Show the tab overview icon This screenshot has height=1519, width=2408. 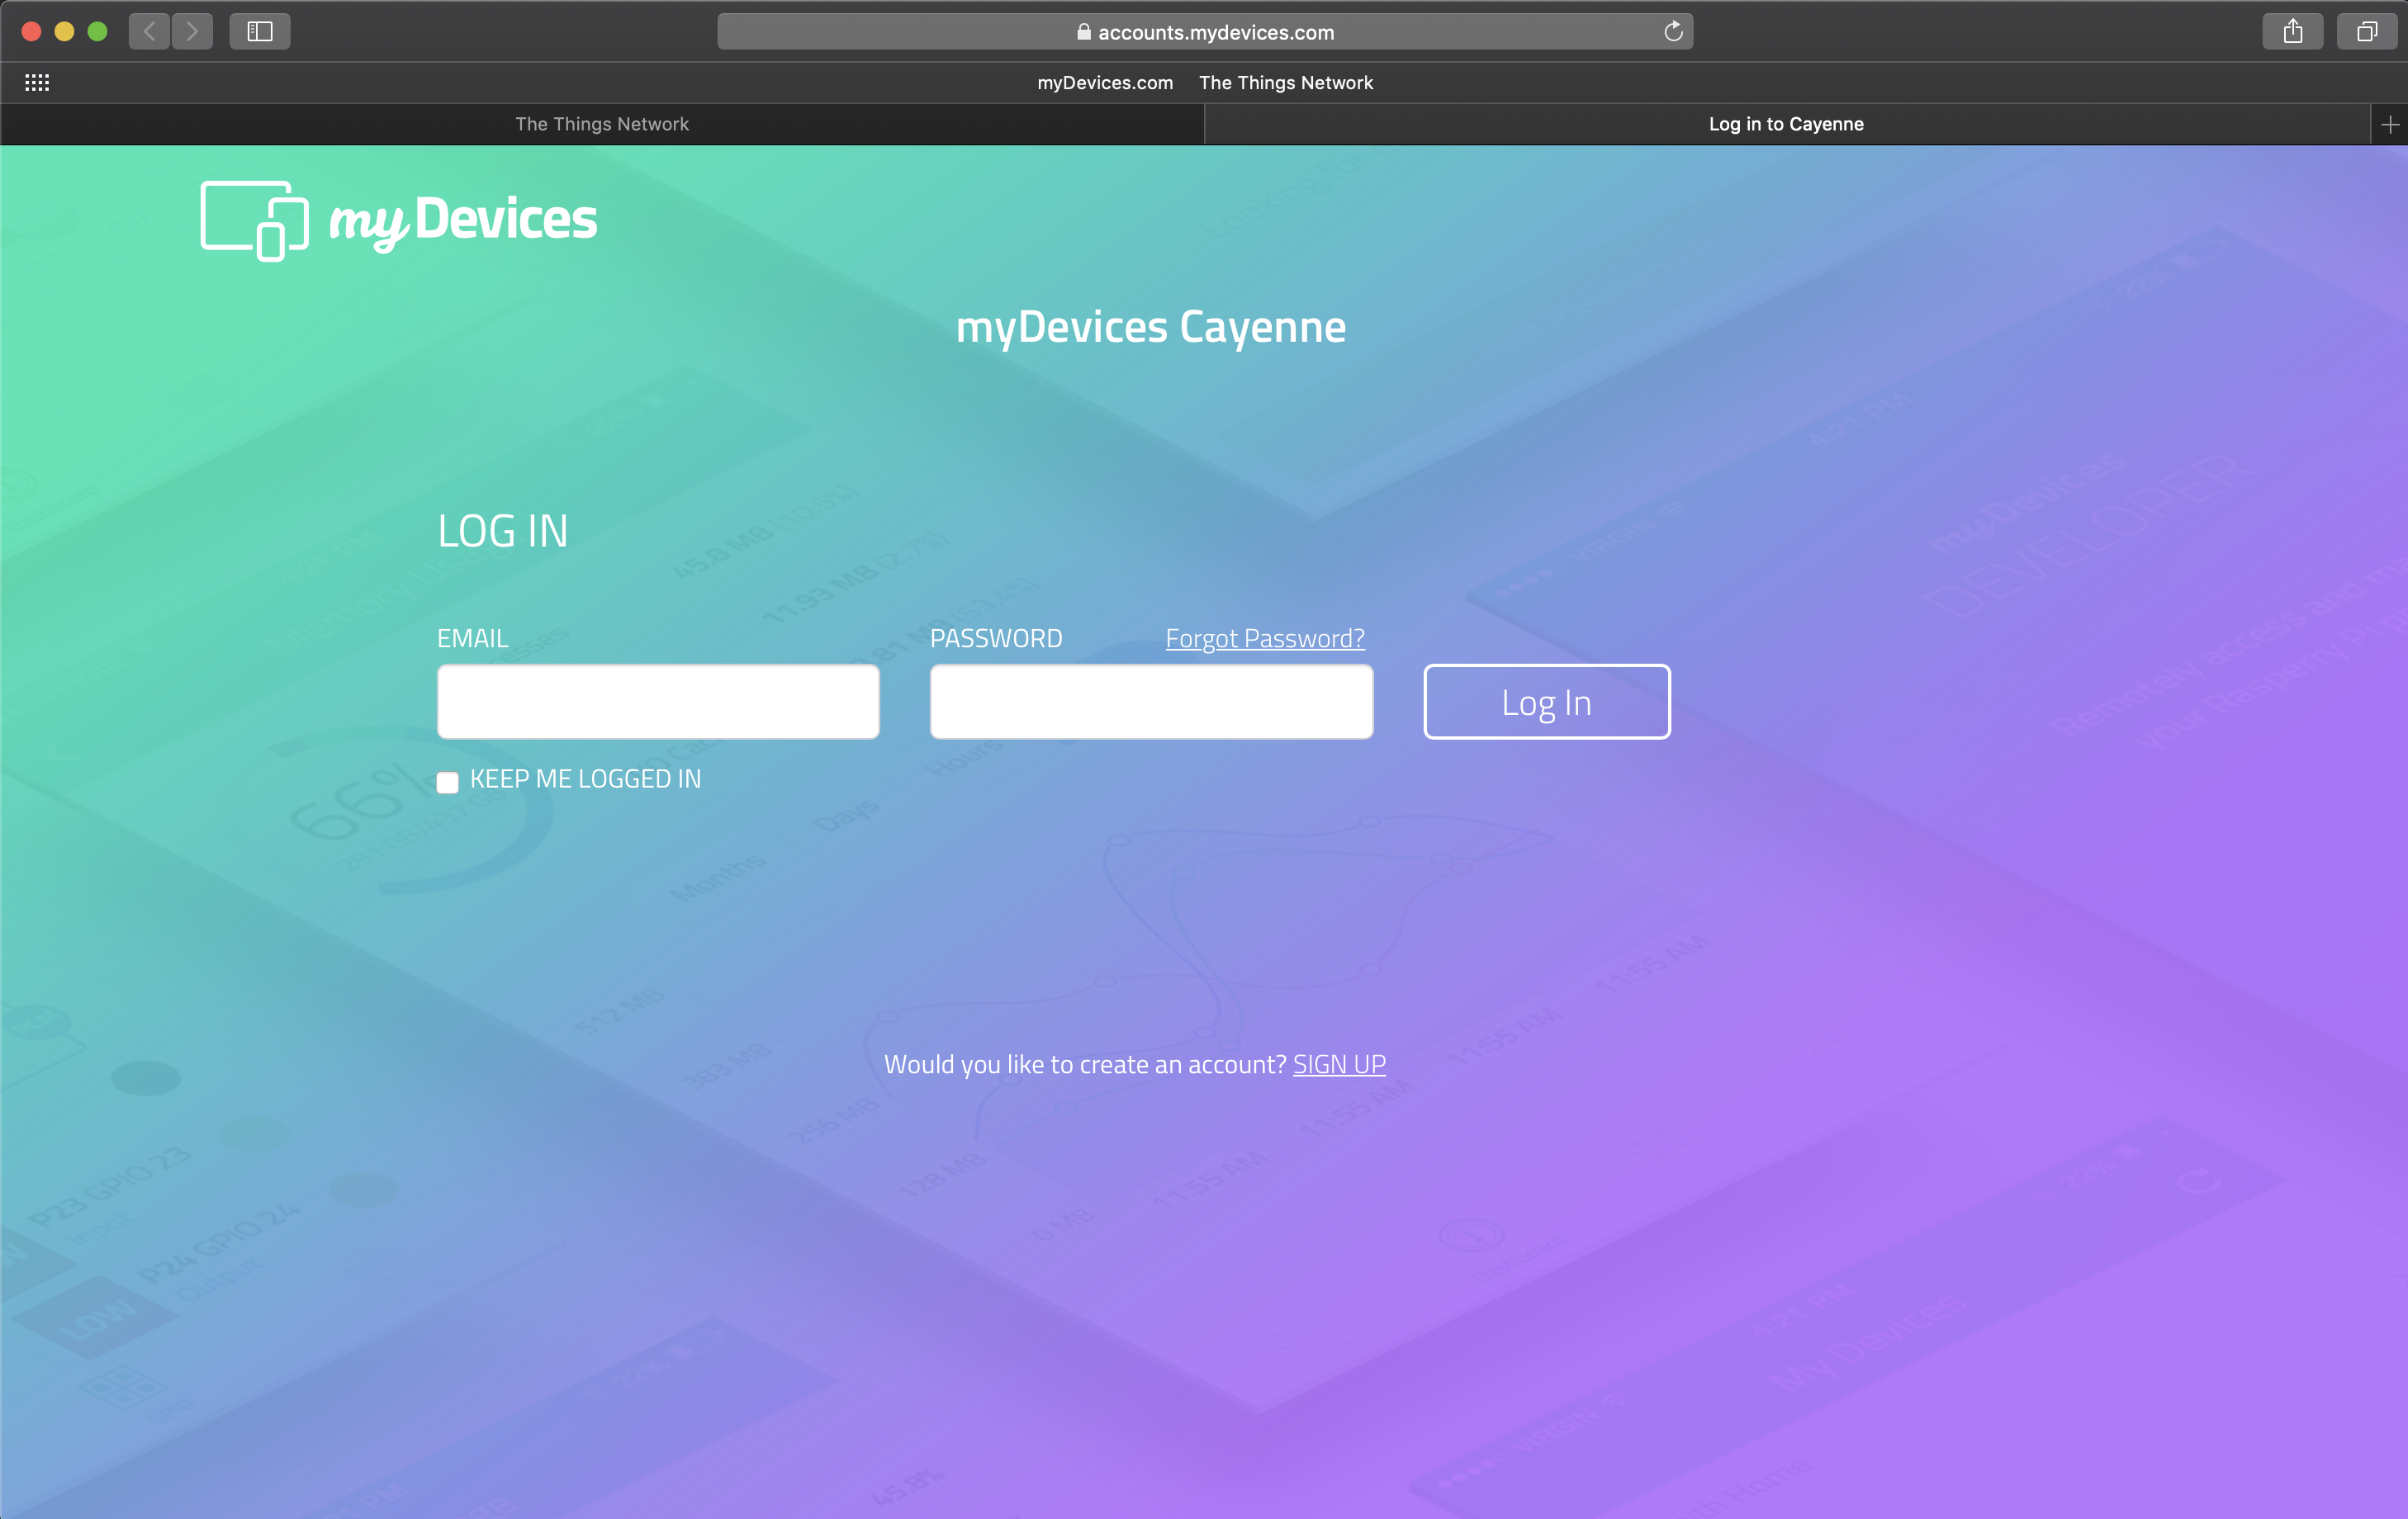click(x=2367, y=31)
